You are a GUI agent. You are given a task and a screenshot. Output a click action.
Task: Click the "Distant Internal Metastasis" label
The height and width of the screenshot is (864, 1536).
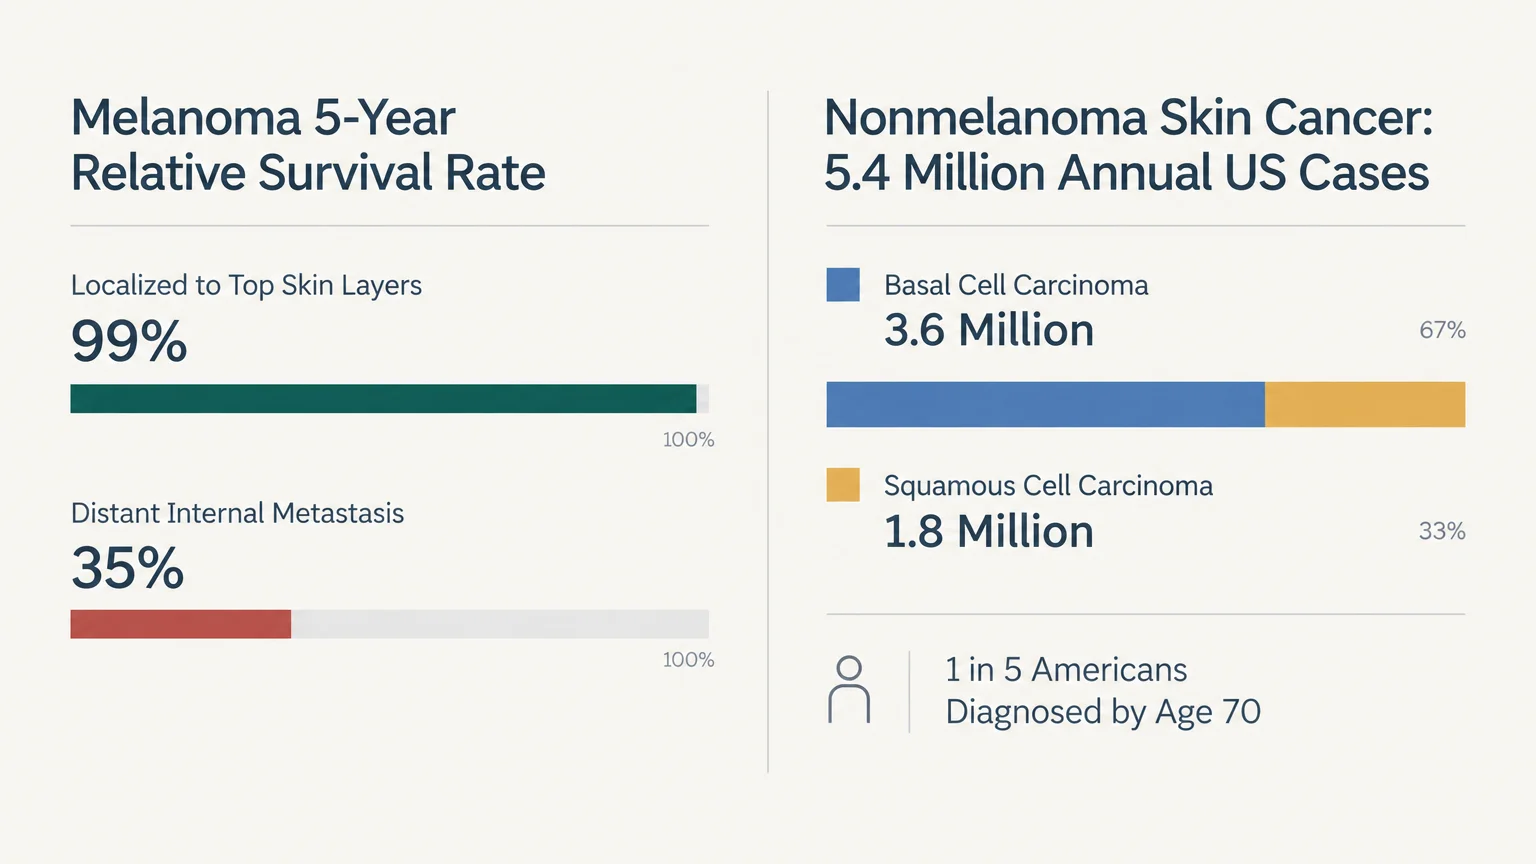click(237, 513)
